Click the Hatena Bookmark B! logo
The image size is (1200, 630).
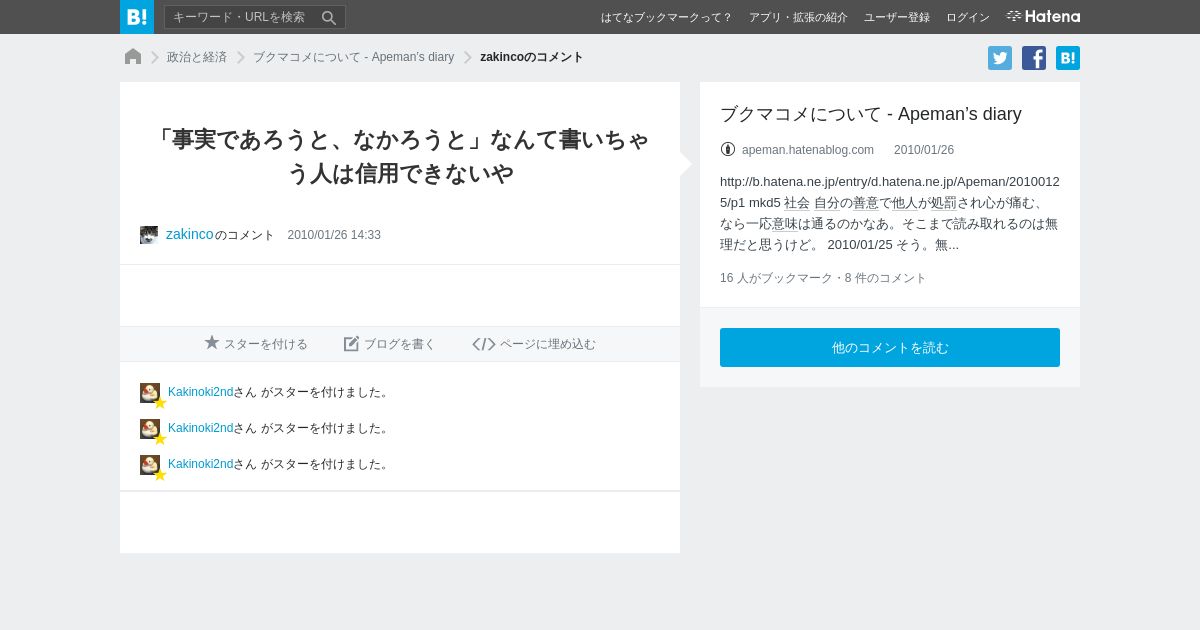tap(137, 17)
